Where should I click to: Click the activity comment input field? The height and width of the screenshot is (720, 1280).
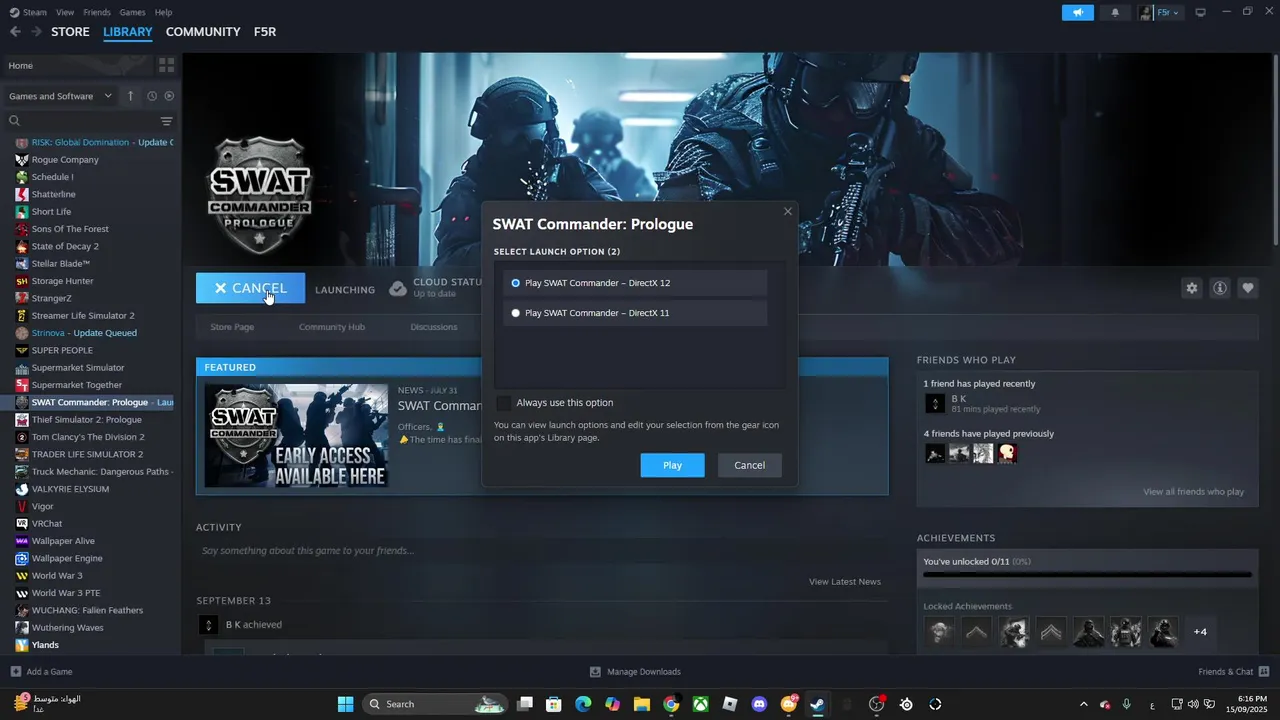(x=541, y=551)
